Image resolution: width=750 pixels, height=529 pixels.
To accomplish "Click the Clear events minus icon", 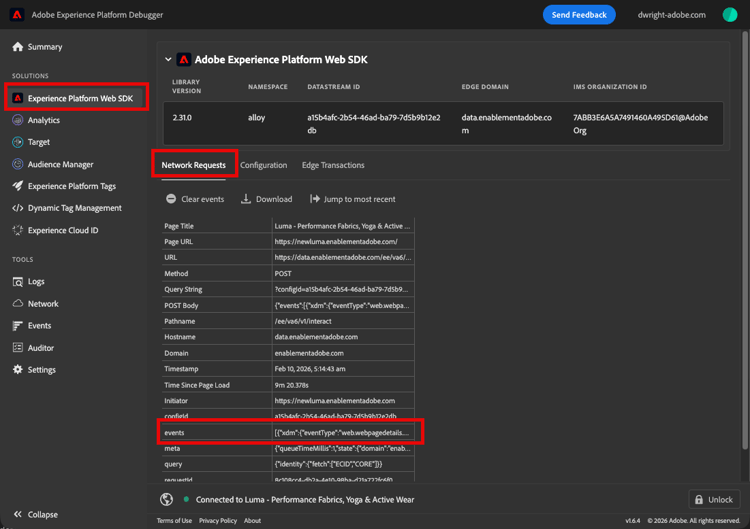I will (x=171, y=199).
